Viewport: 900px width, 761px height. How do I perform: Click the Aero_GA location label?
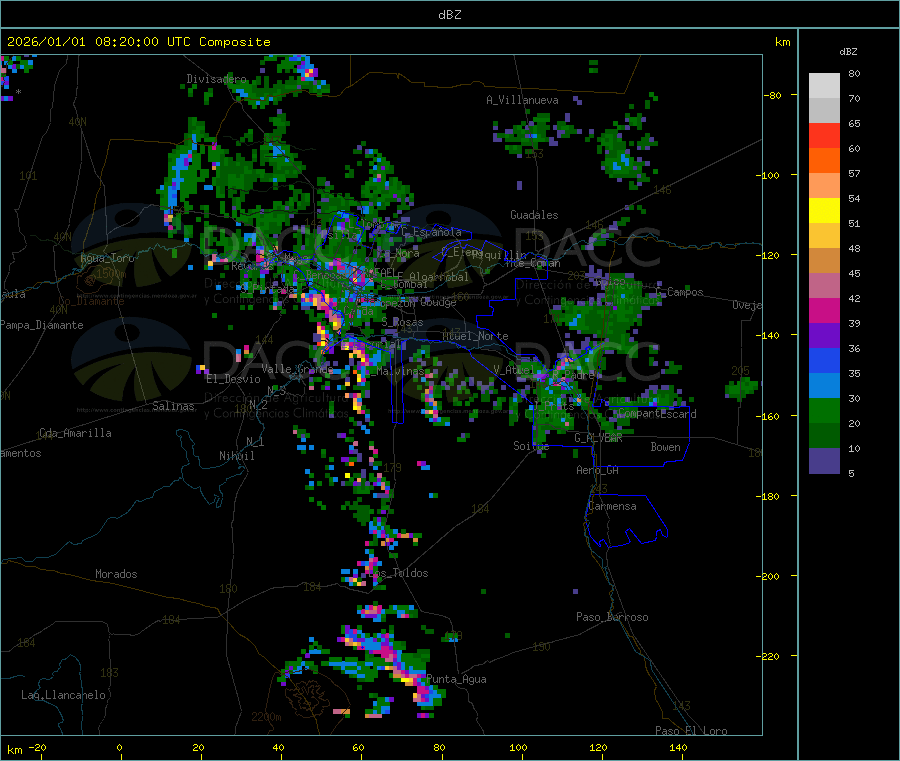point(598,470)
